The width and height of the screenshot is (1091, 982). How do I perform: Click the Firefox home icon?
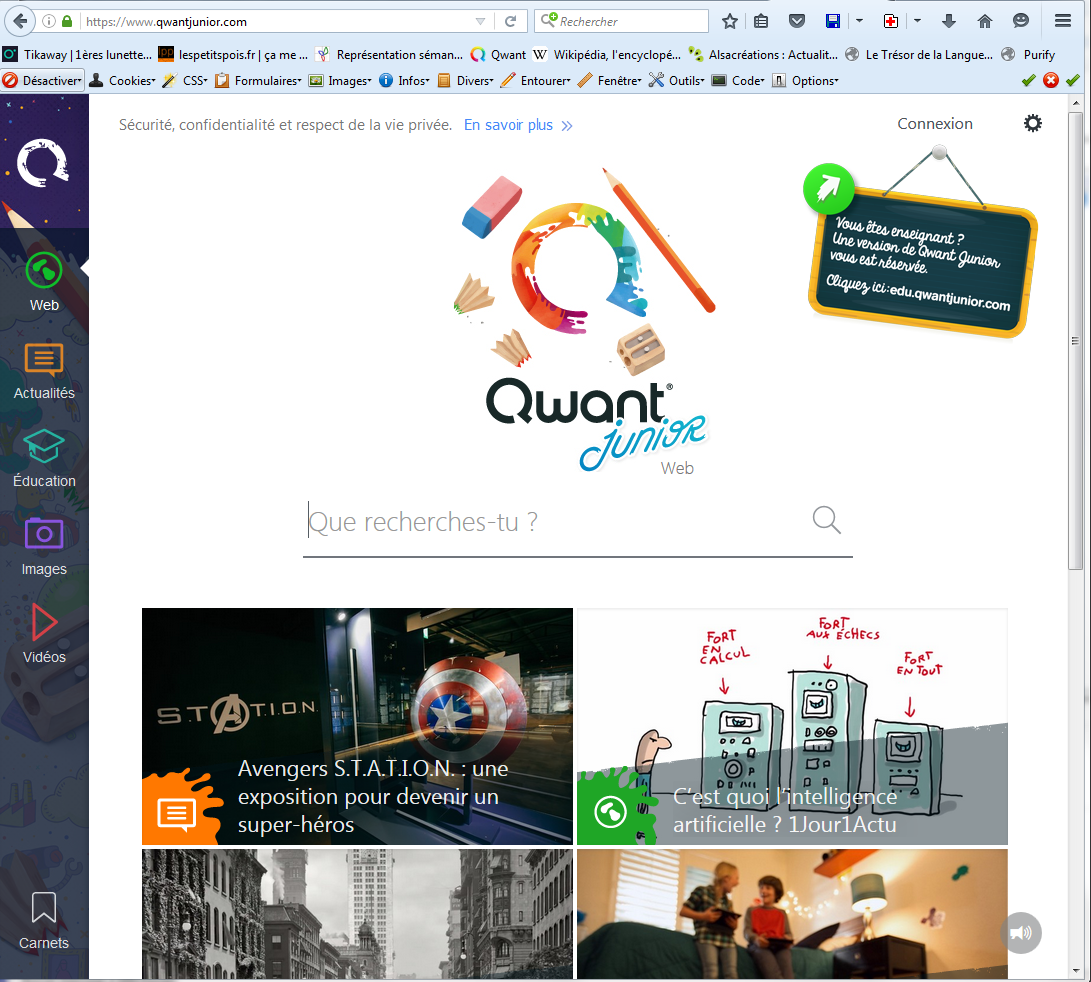pos(985,21)
